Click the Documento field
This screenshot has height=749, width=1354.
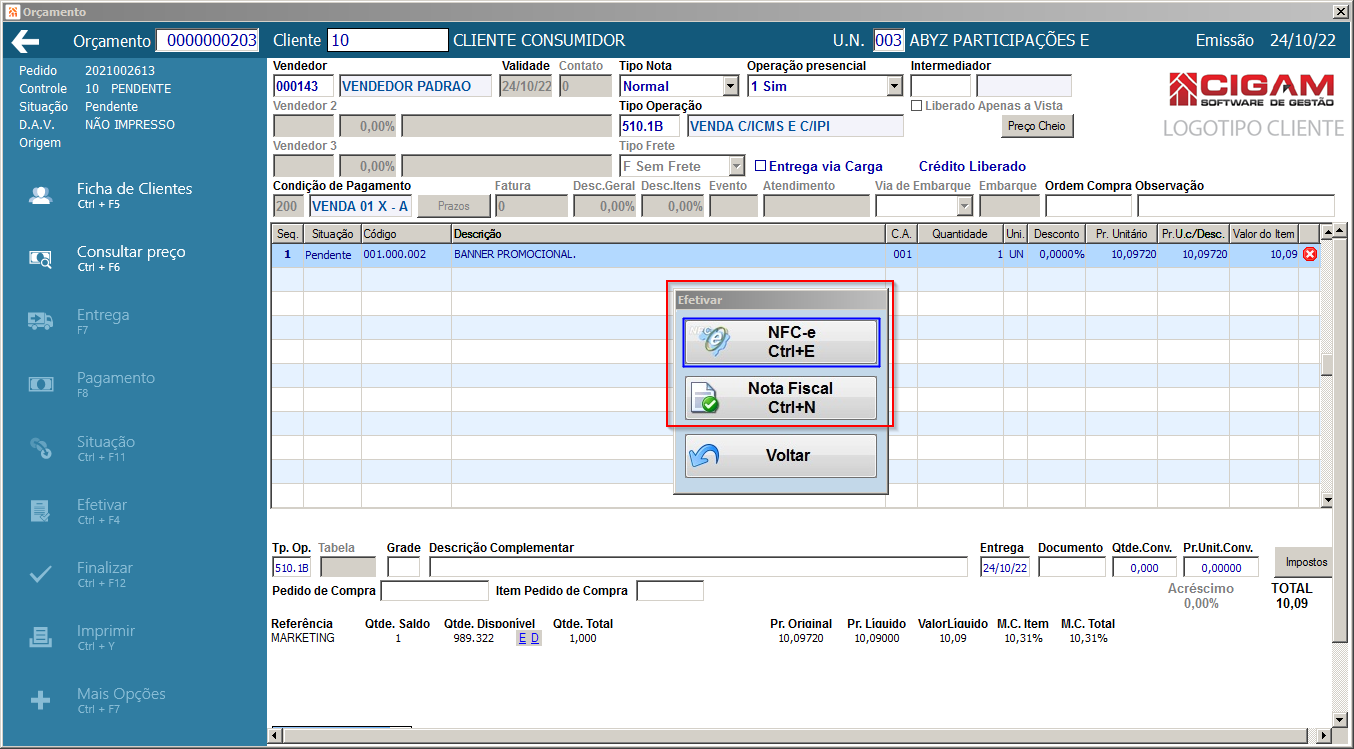coord(1072,567)
